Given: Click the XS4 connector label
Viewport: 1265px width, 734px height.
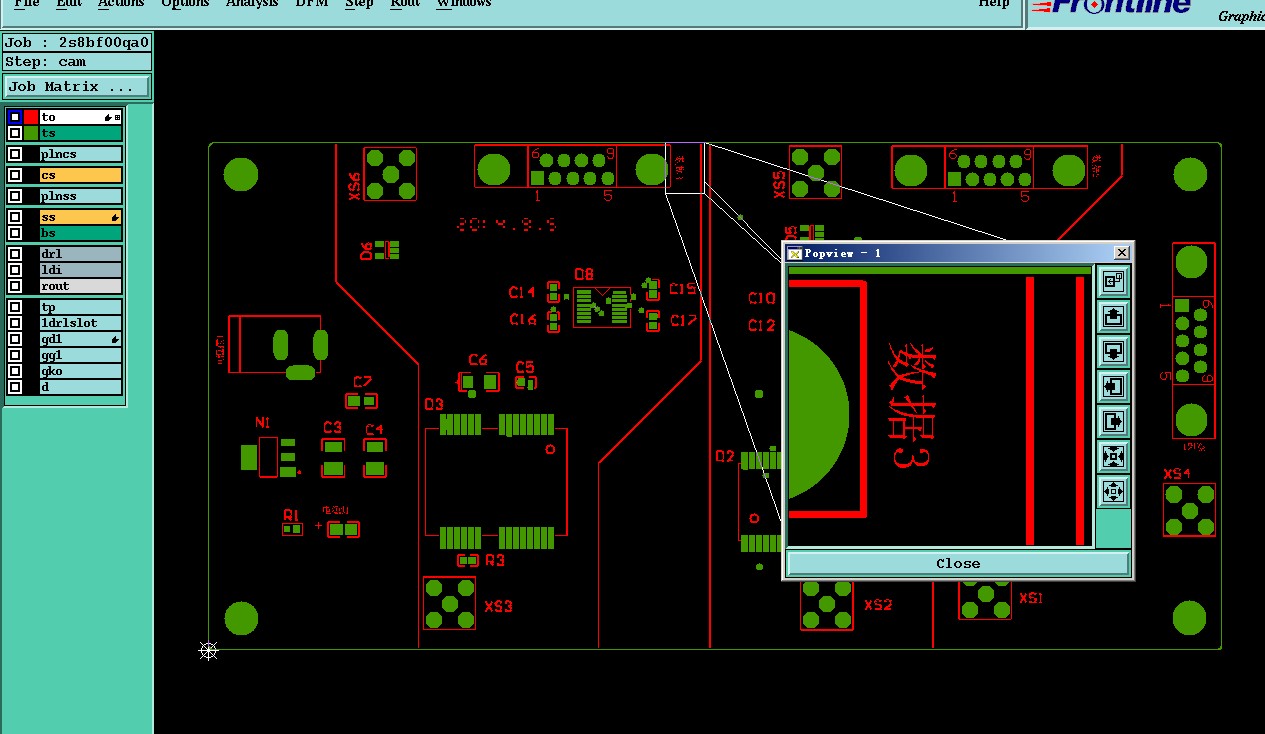Looking at the screenshot, I should 1177,474.
